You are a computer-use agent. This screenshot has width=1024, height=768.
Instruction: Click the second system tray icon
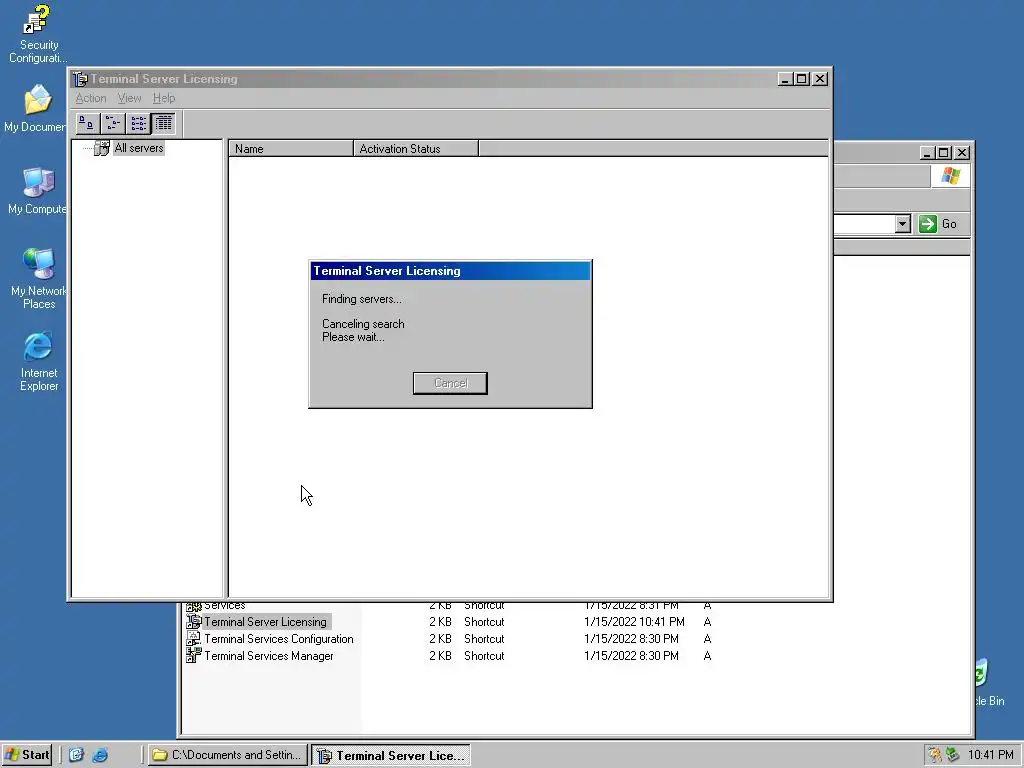(x=953, y=755)
